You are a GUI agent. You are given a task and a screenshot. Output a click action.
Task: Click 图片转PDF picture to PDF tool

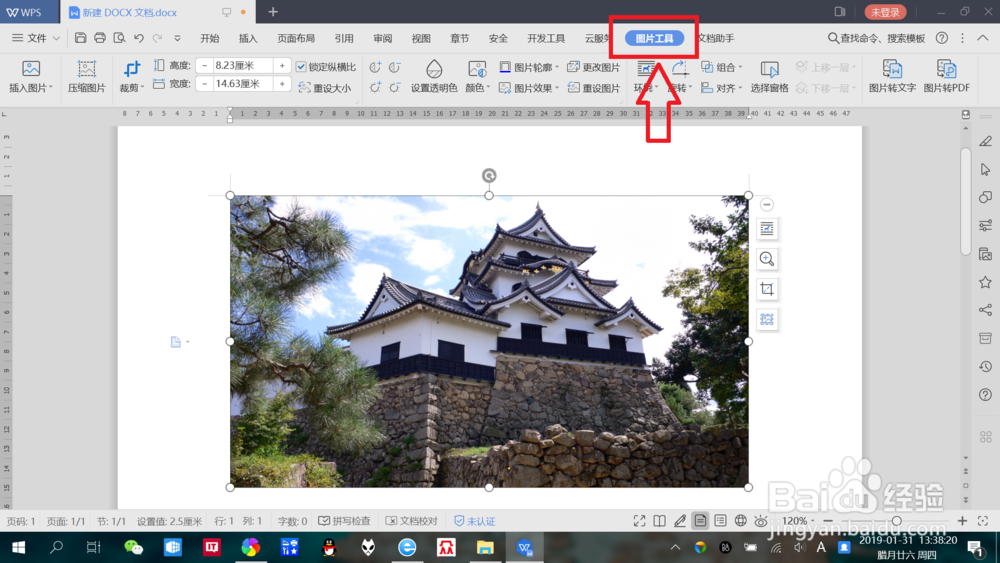[946, 77]
